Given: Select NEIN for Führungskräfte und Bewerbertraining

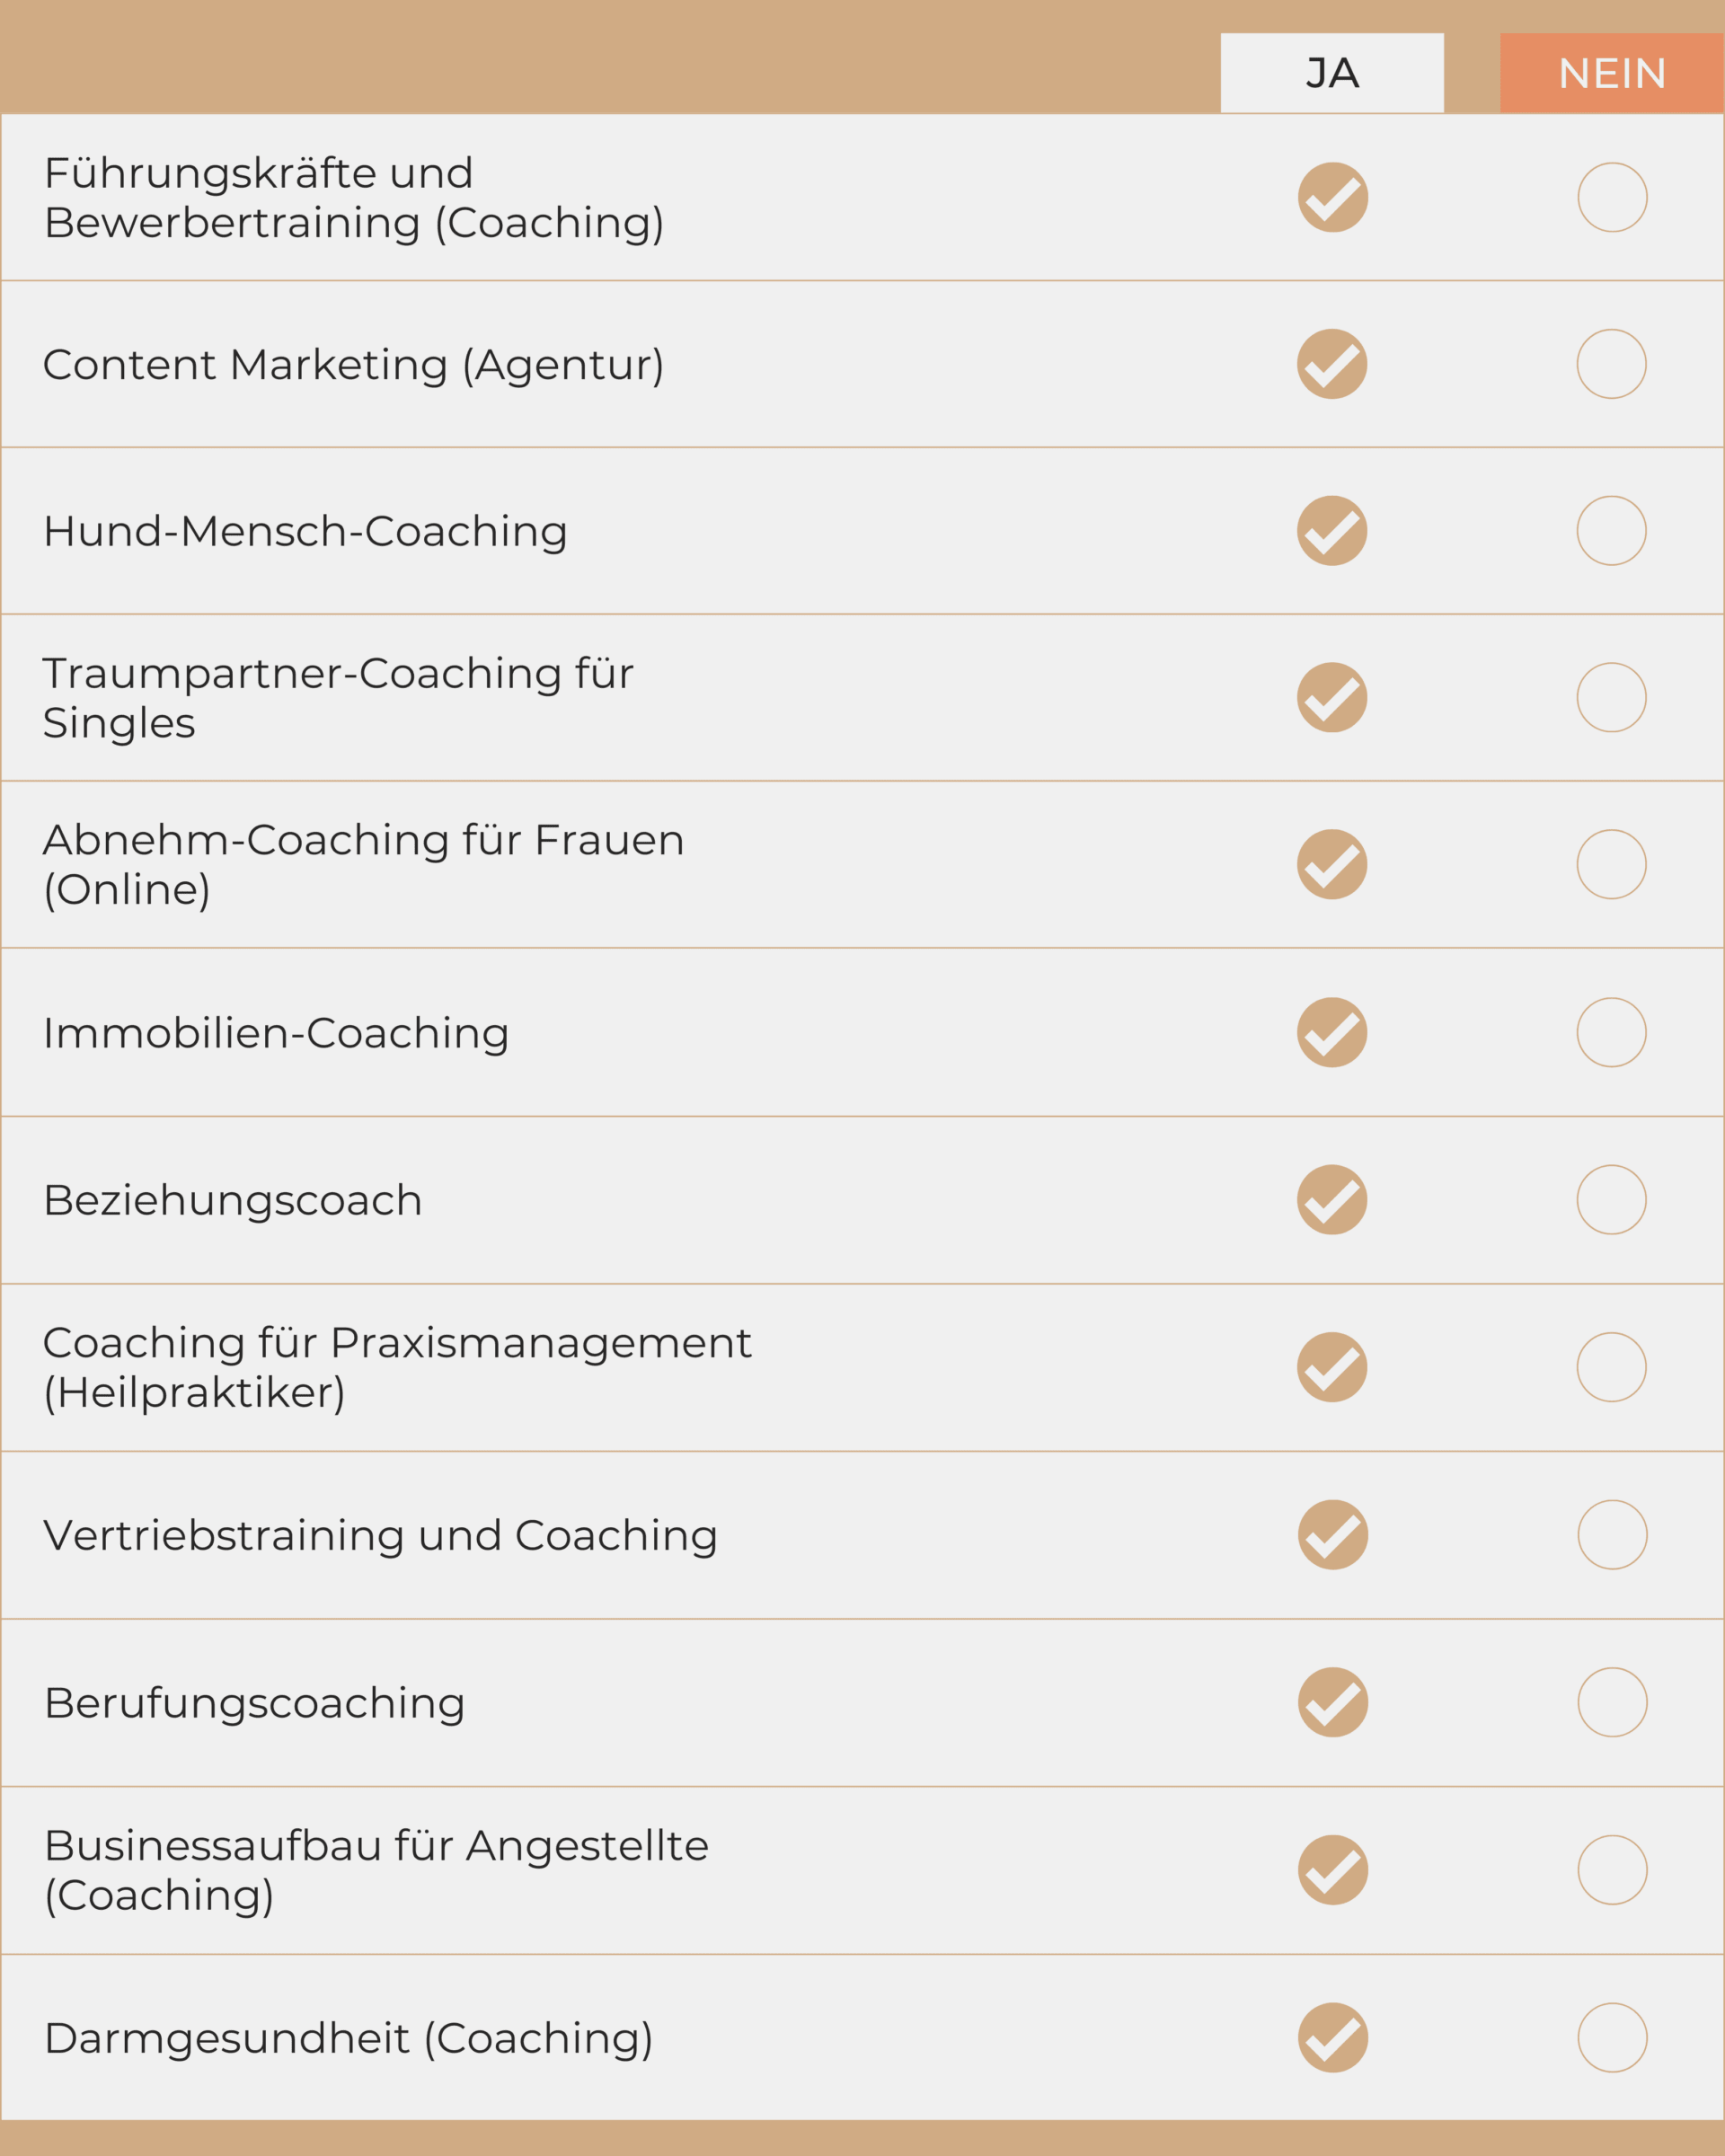Looking at the screenshot, I should pyautogui.click(x=1612, y=197).
